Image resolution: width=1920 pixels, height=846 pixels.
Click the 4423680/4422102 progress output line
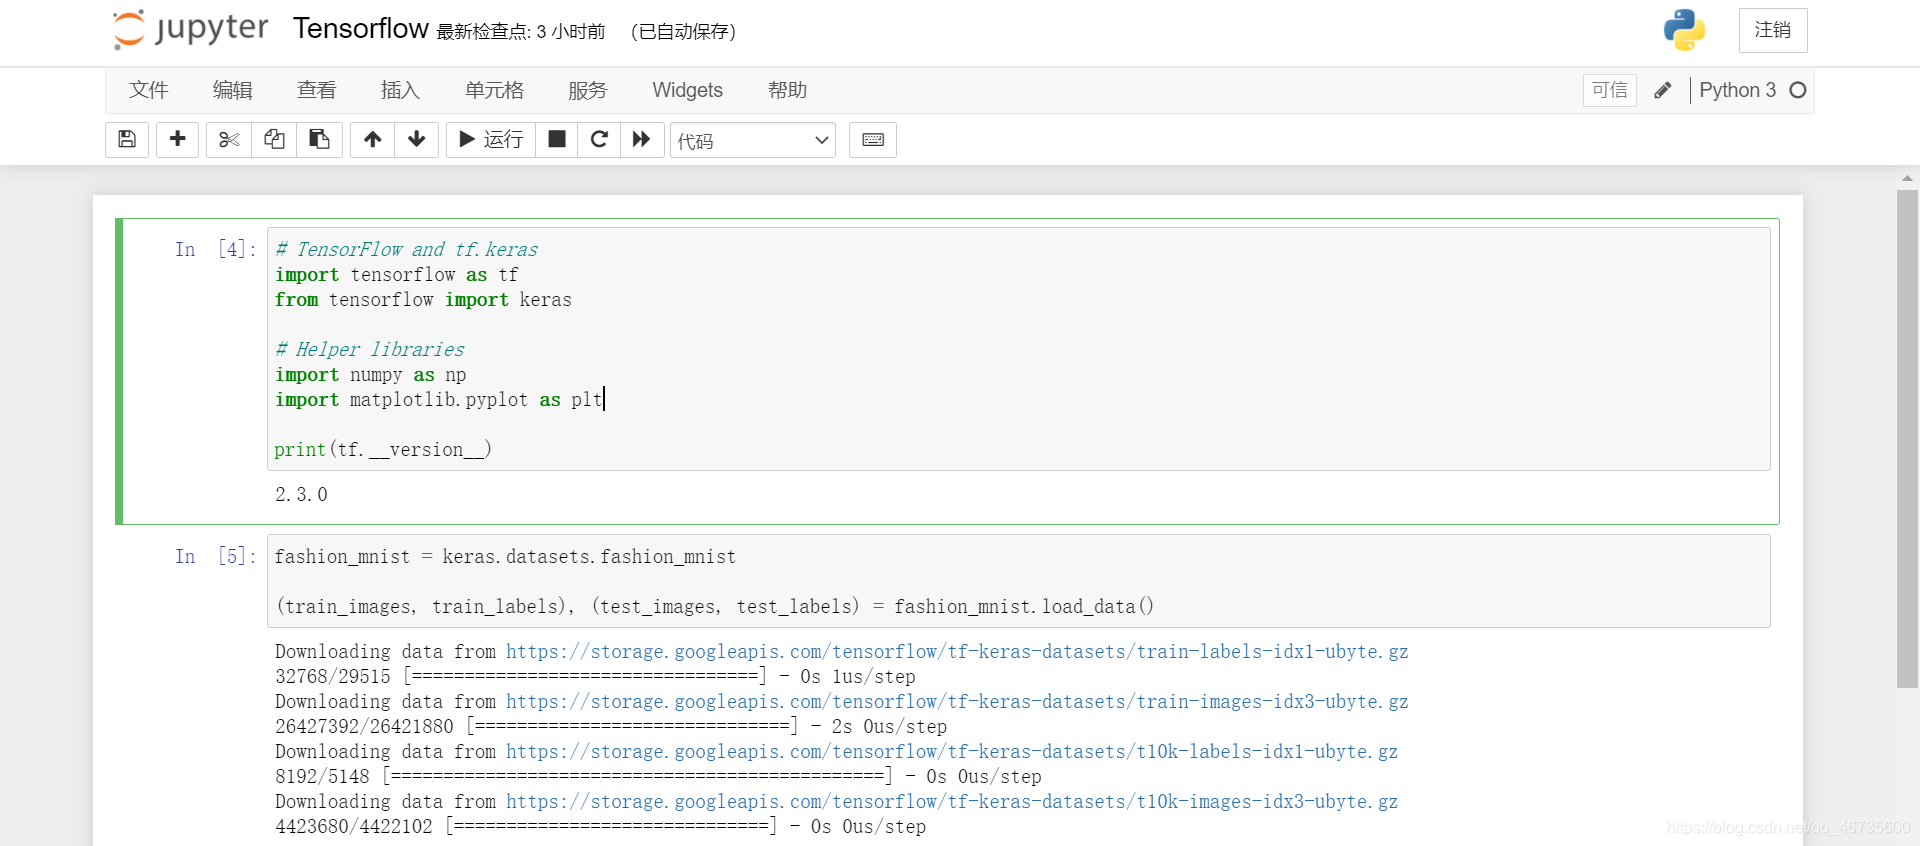point(600,827)
